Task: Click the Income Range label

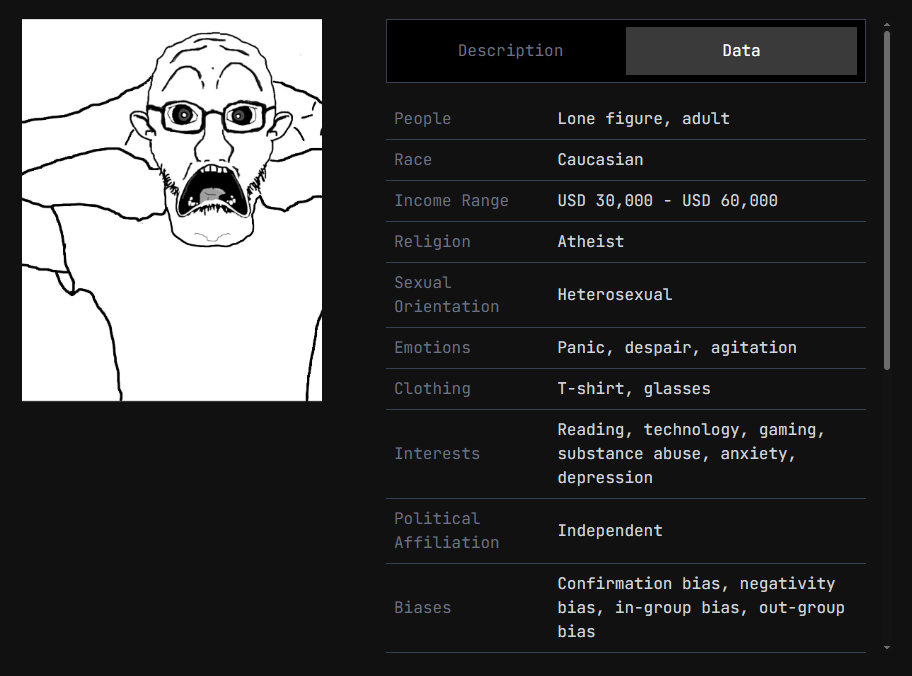Action: tap(451, 201)
